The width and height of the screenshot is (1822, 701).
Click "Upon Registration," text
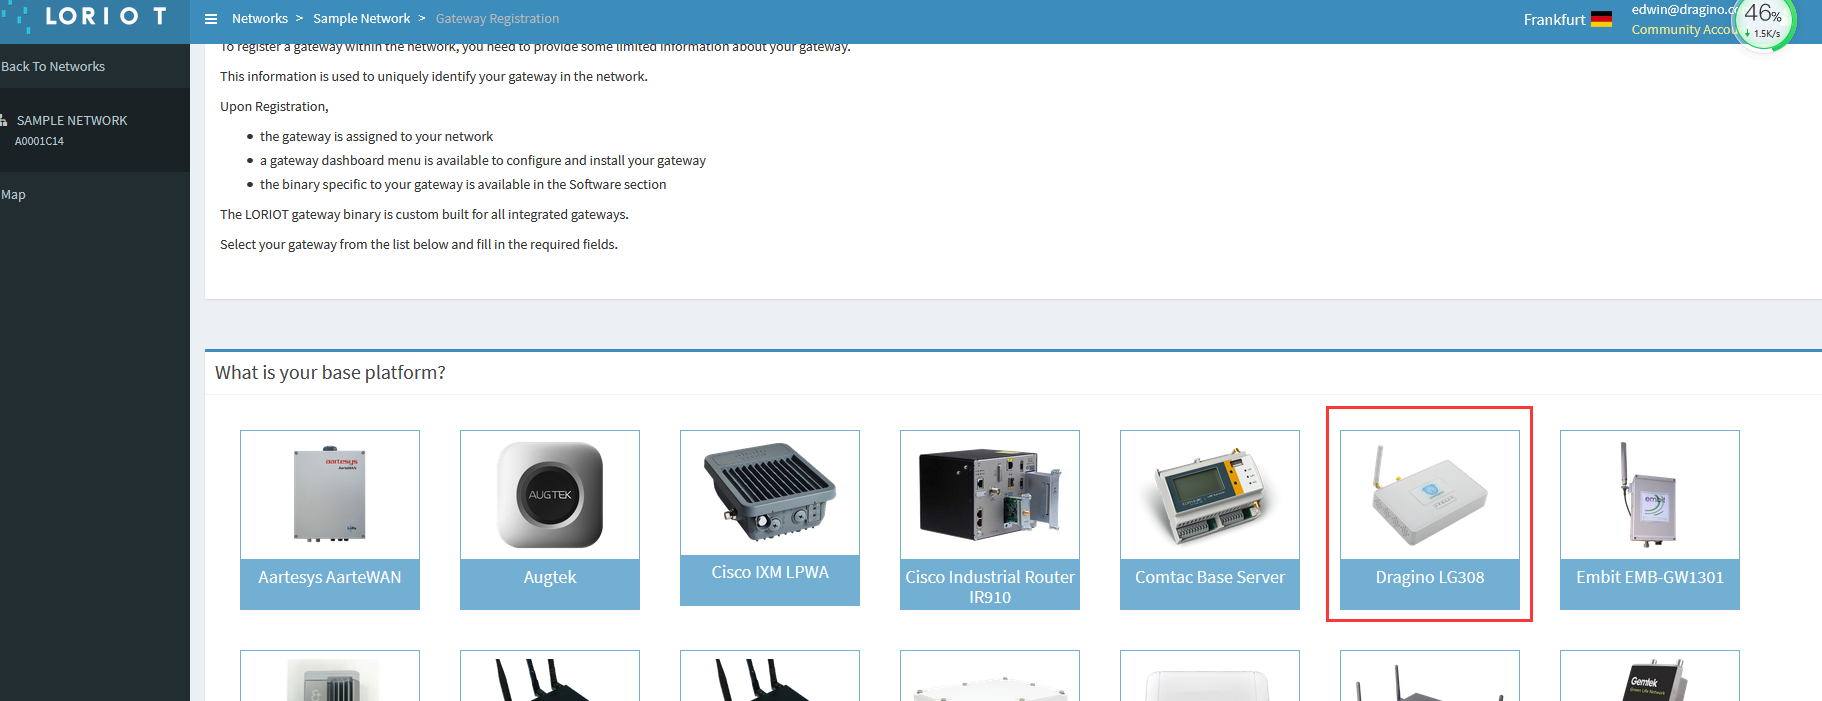coord(274,107)
